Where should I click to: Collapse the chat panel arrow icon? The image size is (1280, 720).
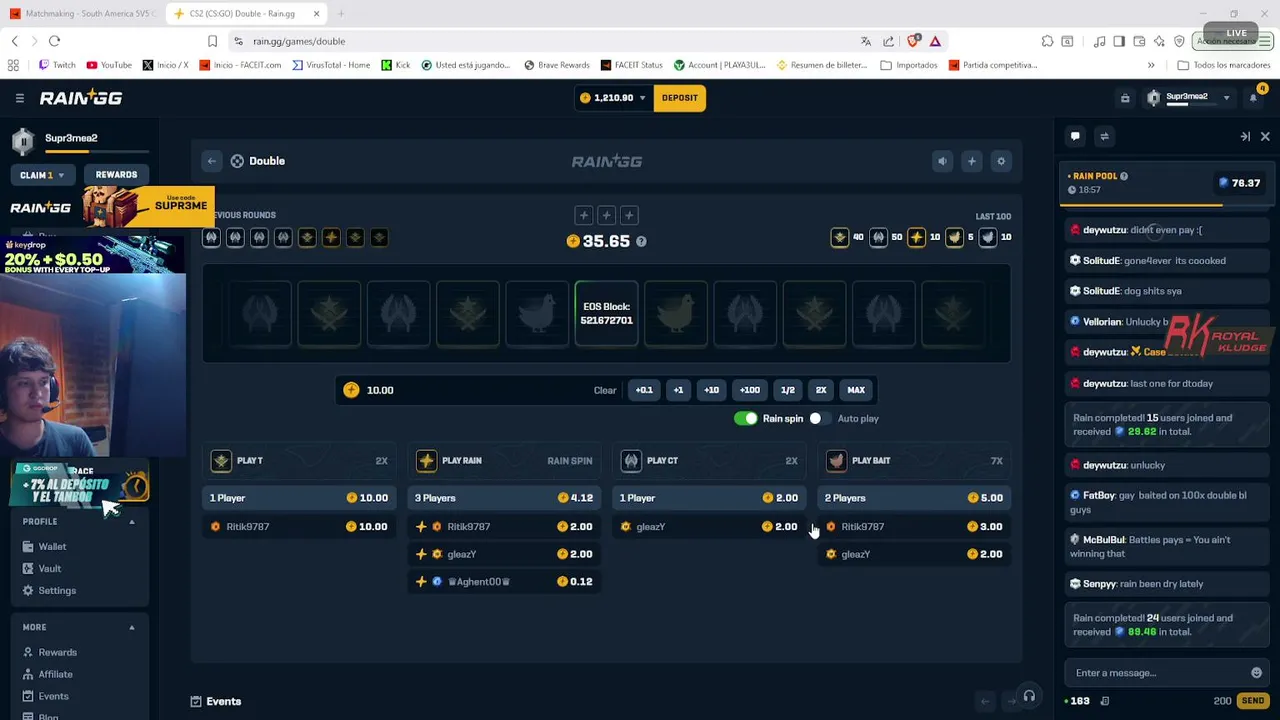tap(1245, 136)
